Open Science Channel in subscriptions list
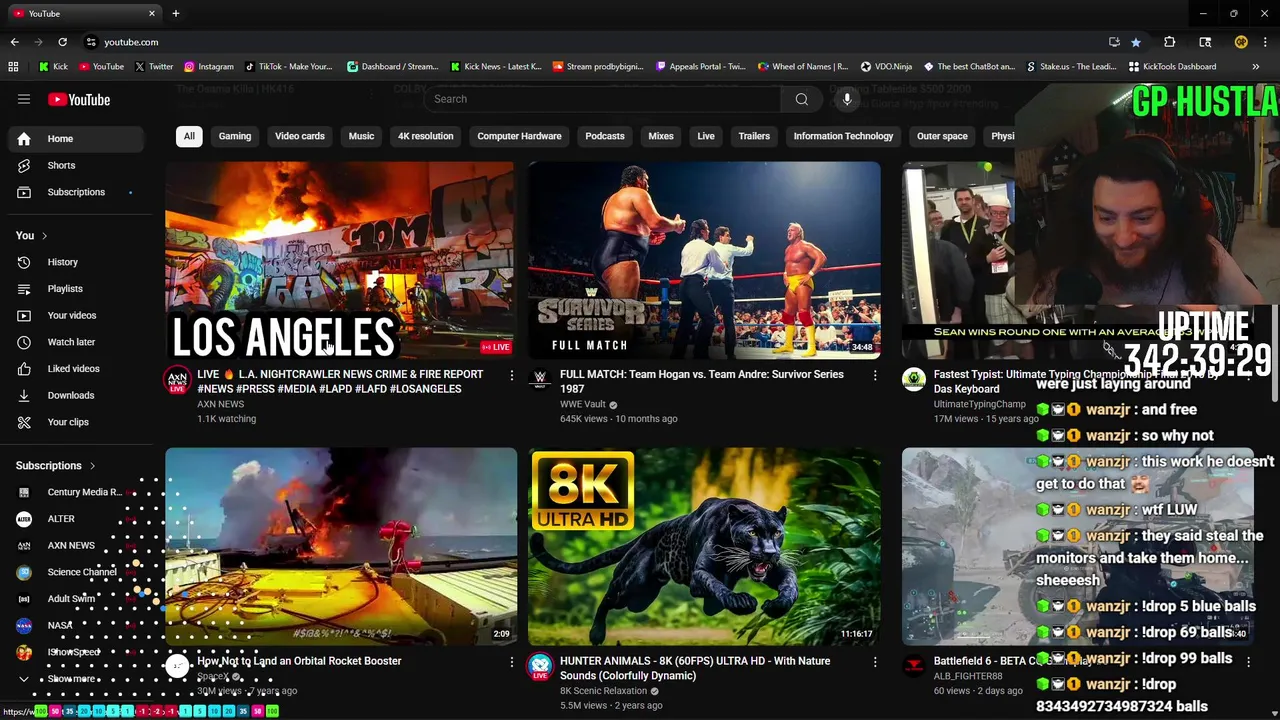The width and height of the screenshot is (1280, 720). pyautogui.click(x=78, y=572)
